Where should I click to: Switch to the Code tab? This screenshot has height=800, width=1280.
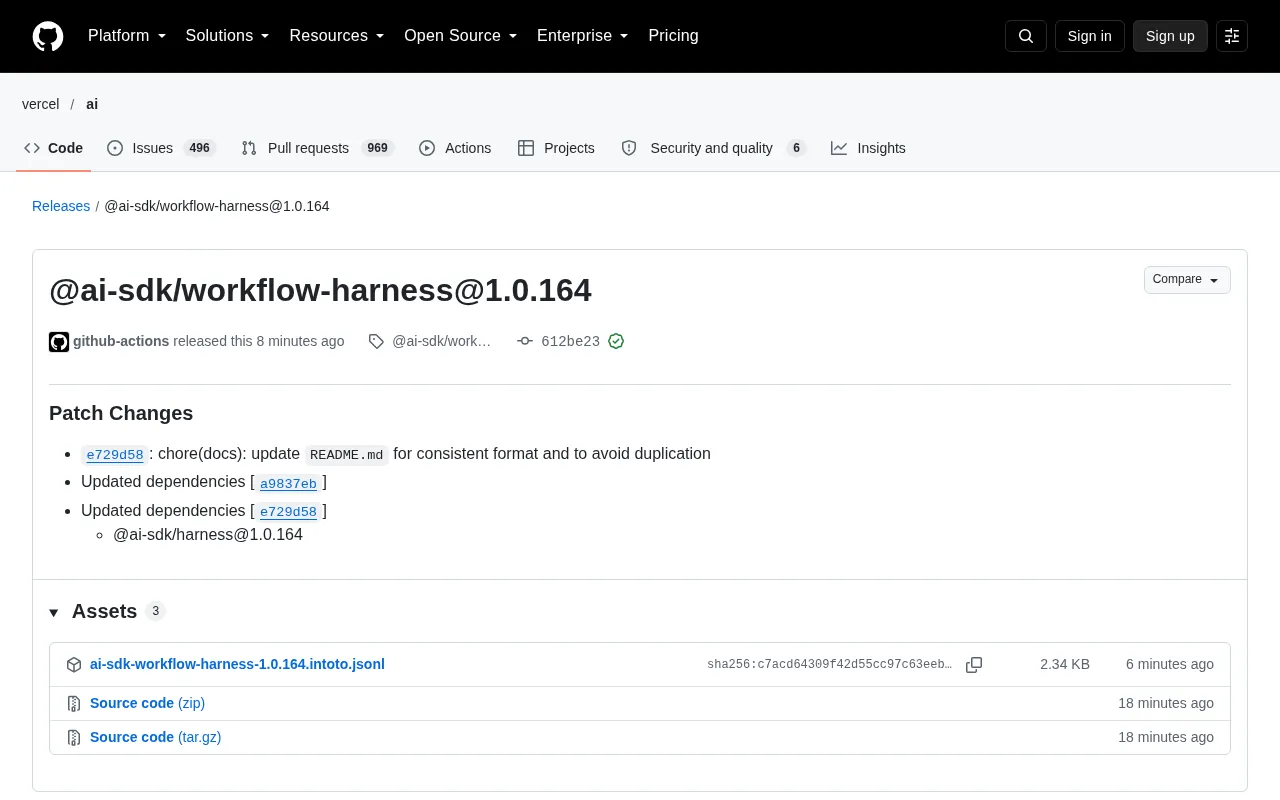click(x=54, y=148)
